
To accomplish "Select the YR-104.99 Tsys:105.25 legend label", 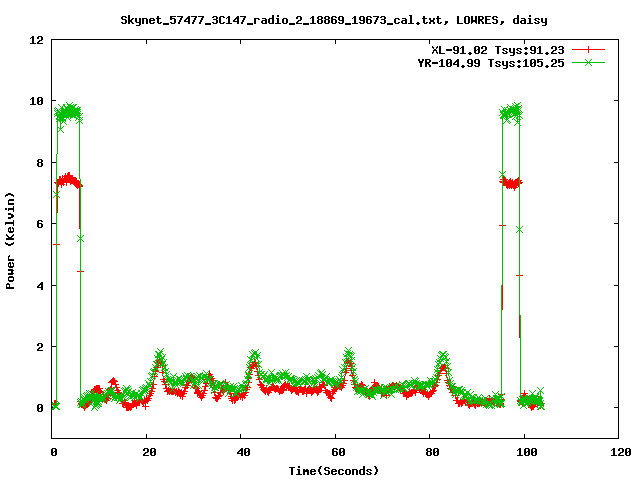I will pyautogui.click(x=491, y=63).
